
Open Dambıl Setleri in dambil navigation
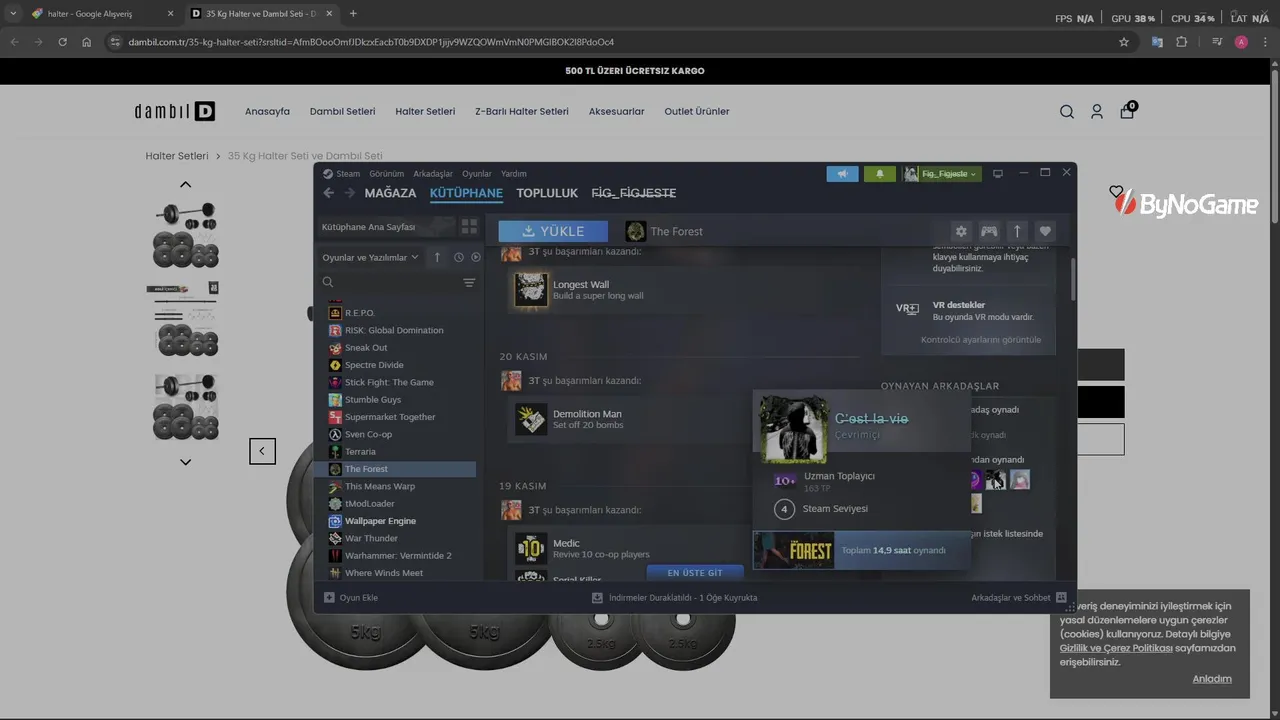click(x=343, y=112)
